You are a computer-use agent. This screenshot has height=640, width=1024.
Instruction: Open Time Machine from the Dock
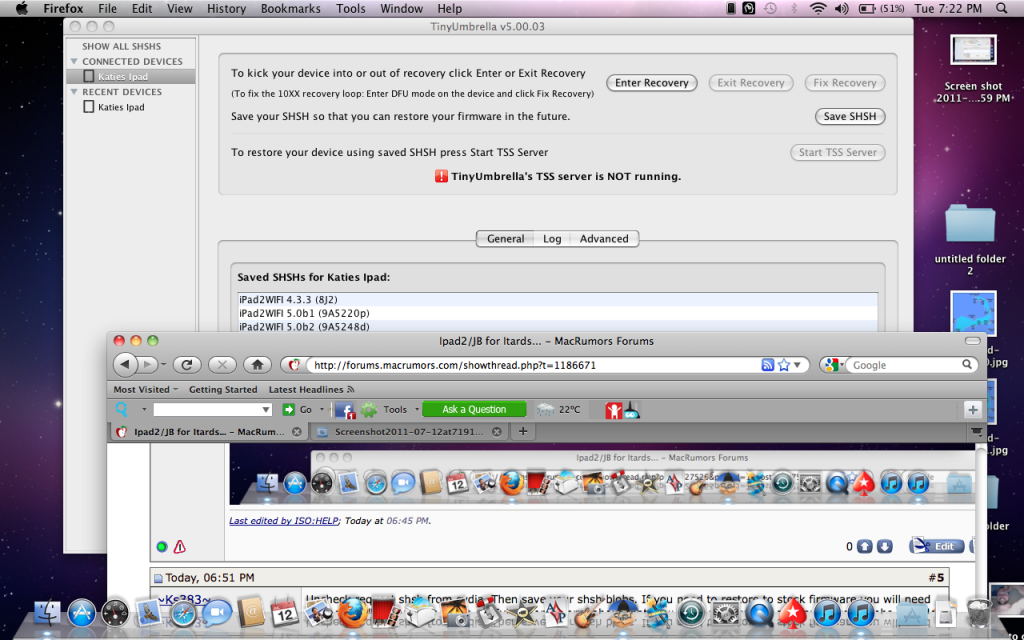[x=691, y=613]
